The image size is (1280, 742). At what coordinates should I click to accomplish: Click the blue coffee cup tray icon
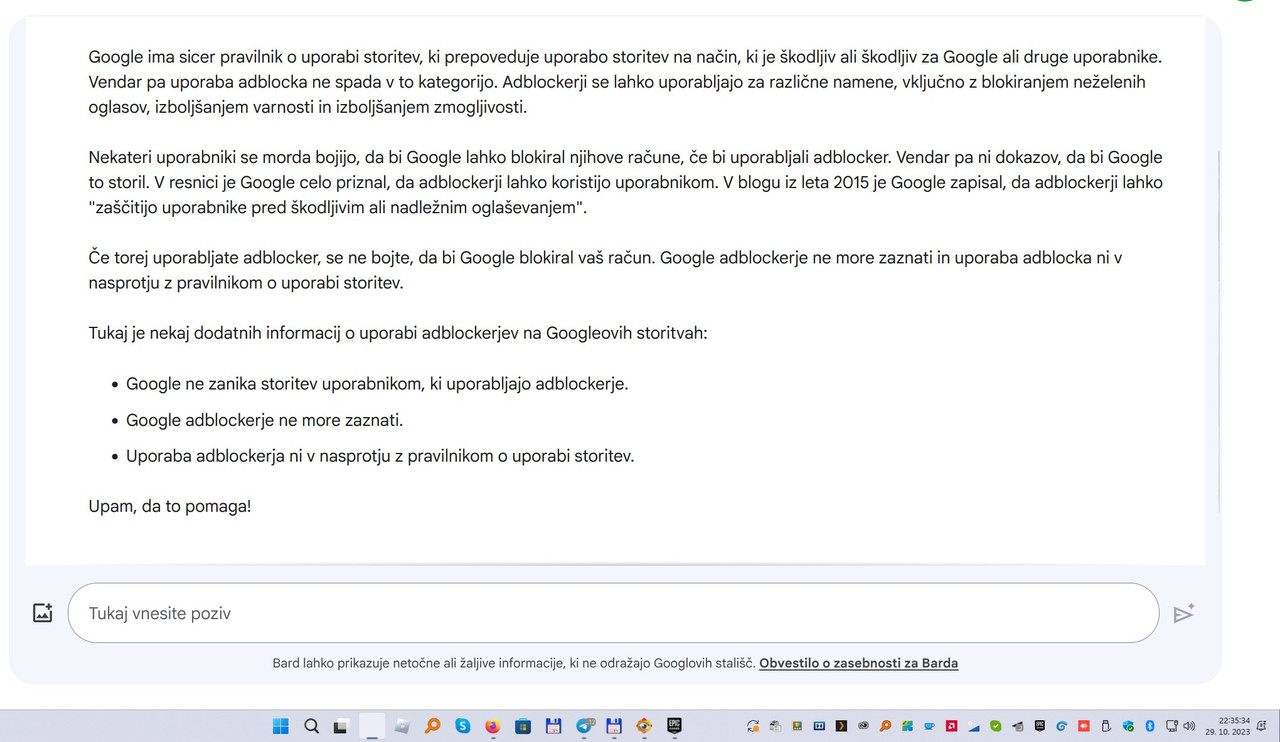click(x=929, y=726)
